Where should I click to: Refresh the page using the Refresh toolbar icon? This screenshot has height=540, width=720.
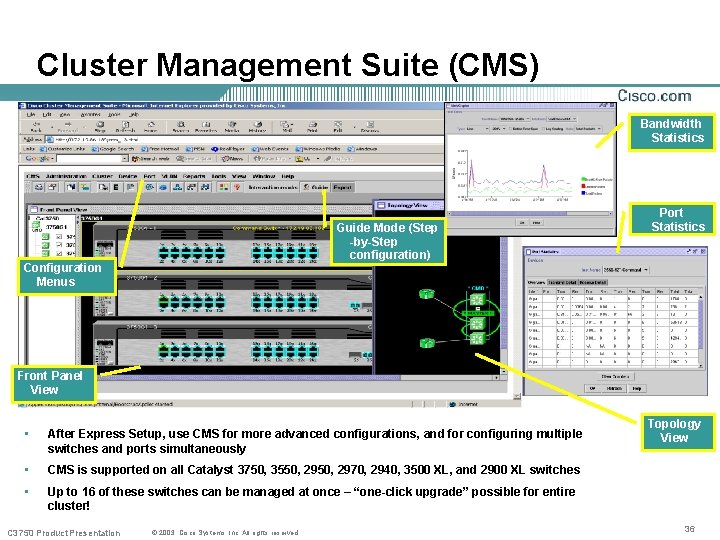[125, 127]
